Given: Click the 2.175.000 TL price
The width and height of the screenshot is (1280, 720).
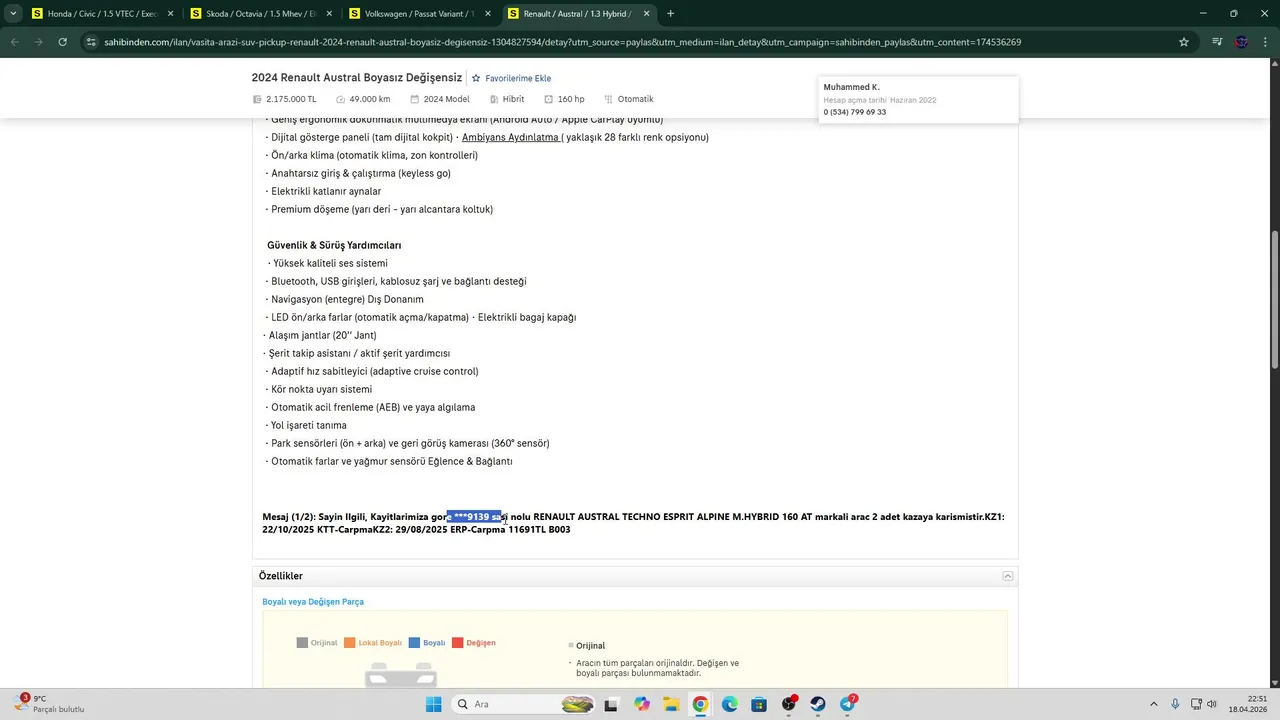Looking at the screenshot, I should 291,99.
